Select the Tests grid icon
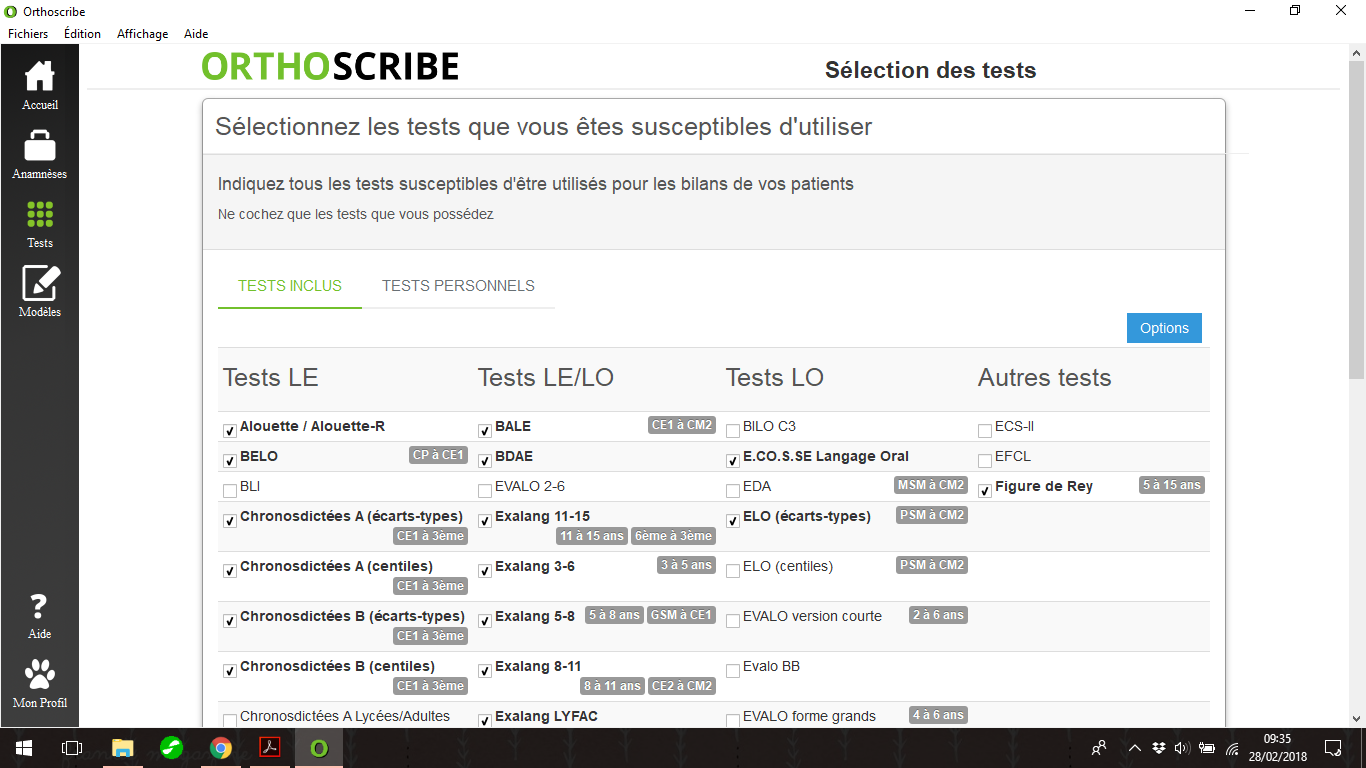The image size is (1366, 768). tap(40, 214)
